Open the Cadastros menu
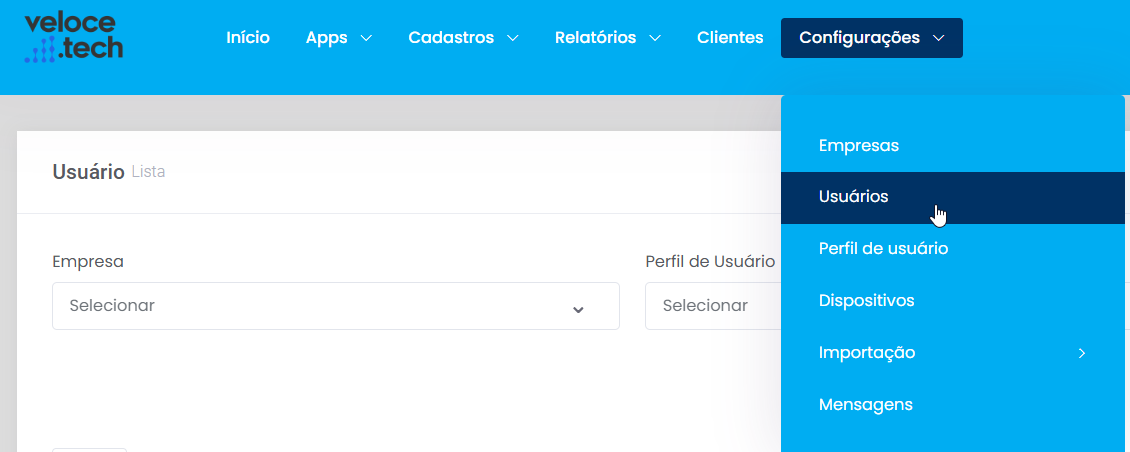This screenshot has width=1130, height=452. [x=463, y=38]
